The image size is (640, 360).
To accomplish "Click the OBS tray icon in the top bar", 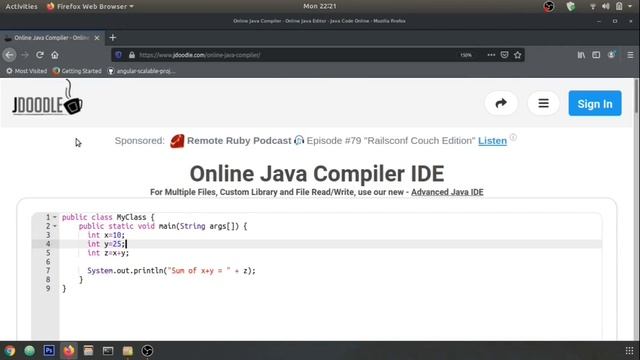I will coord(549,7).
